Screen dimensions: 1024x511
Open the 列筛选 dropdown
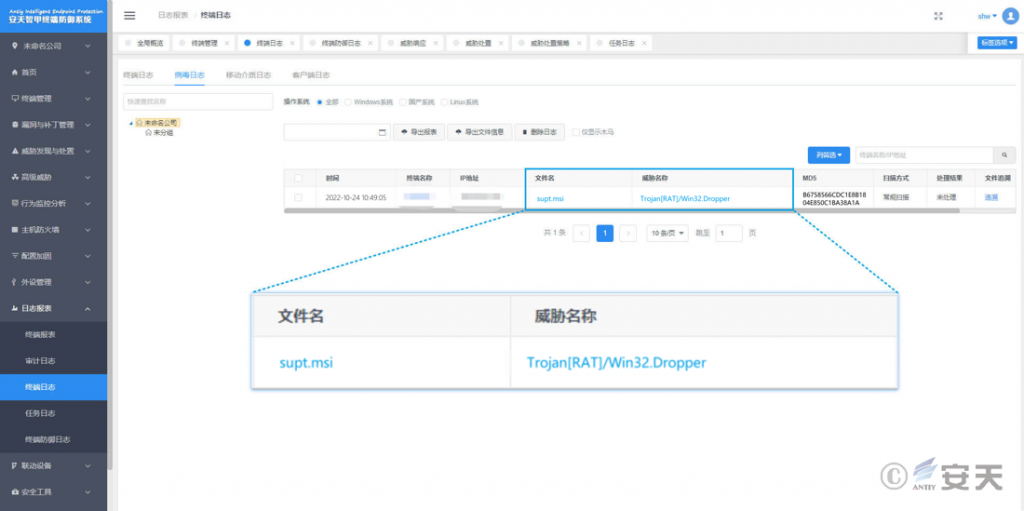(x=829, y=155)
